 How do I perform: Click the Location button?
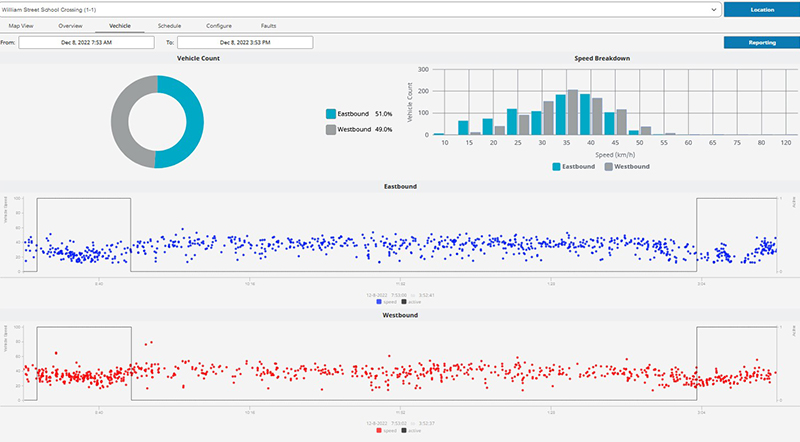(x=760, y=9)
